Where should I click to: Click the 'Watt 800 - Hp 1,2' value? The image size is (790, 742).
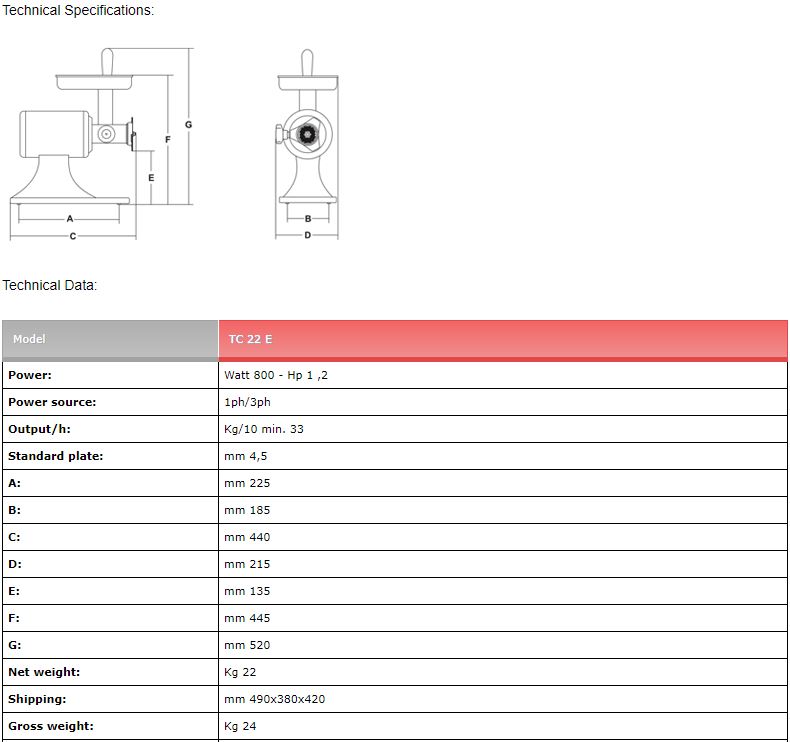click(276, 375)
